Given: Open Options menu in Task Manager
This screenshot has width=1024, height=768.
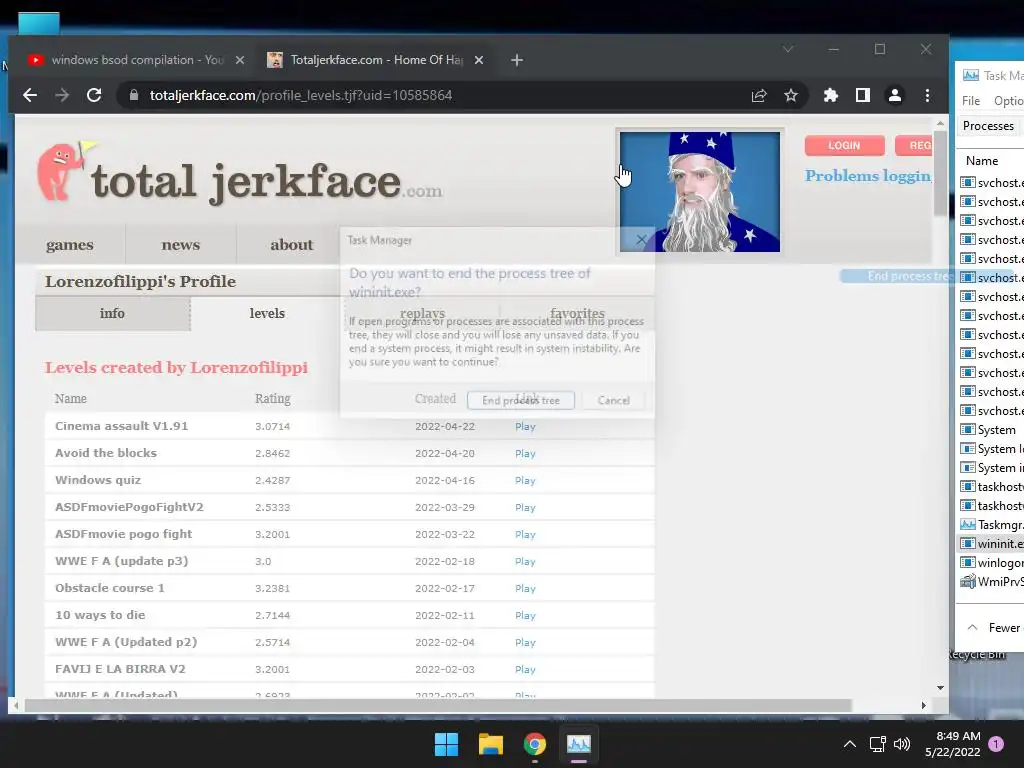Looking at the screenshot, I should (x=1008, y=101).
